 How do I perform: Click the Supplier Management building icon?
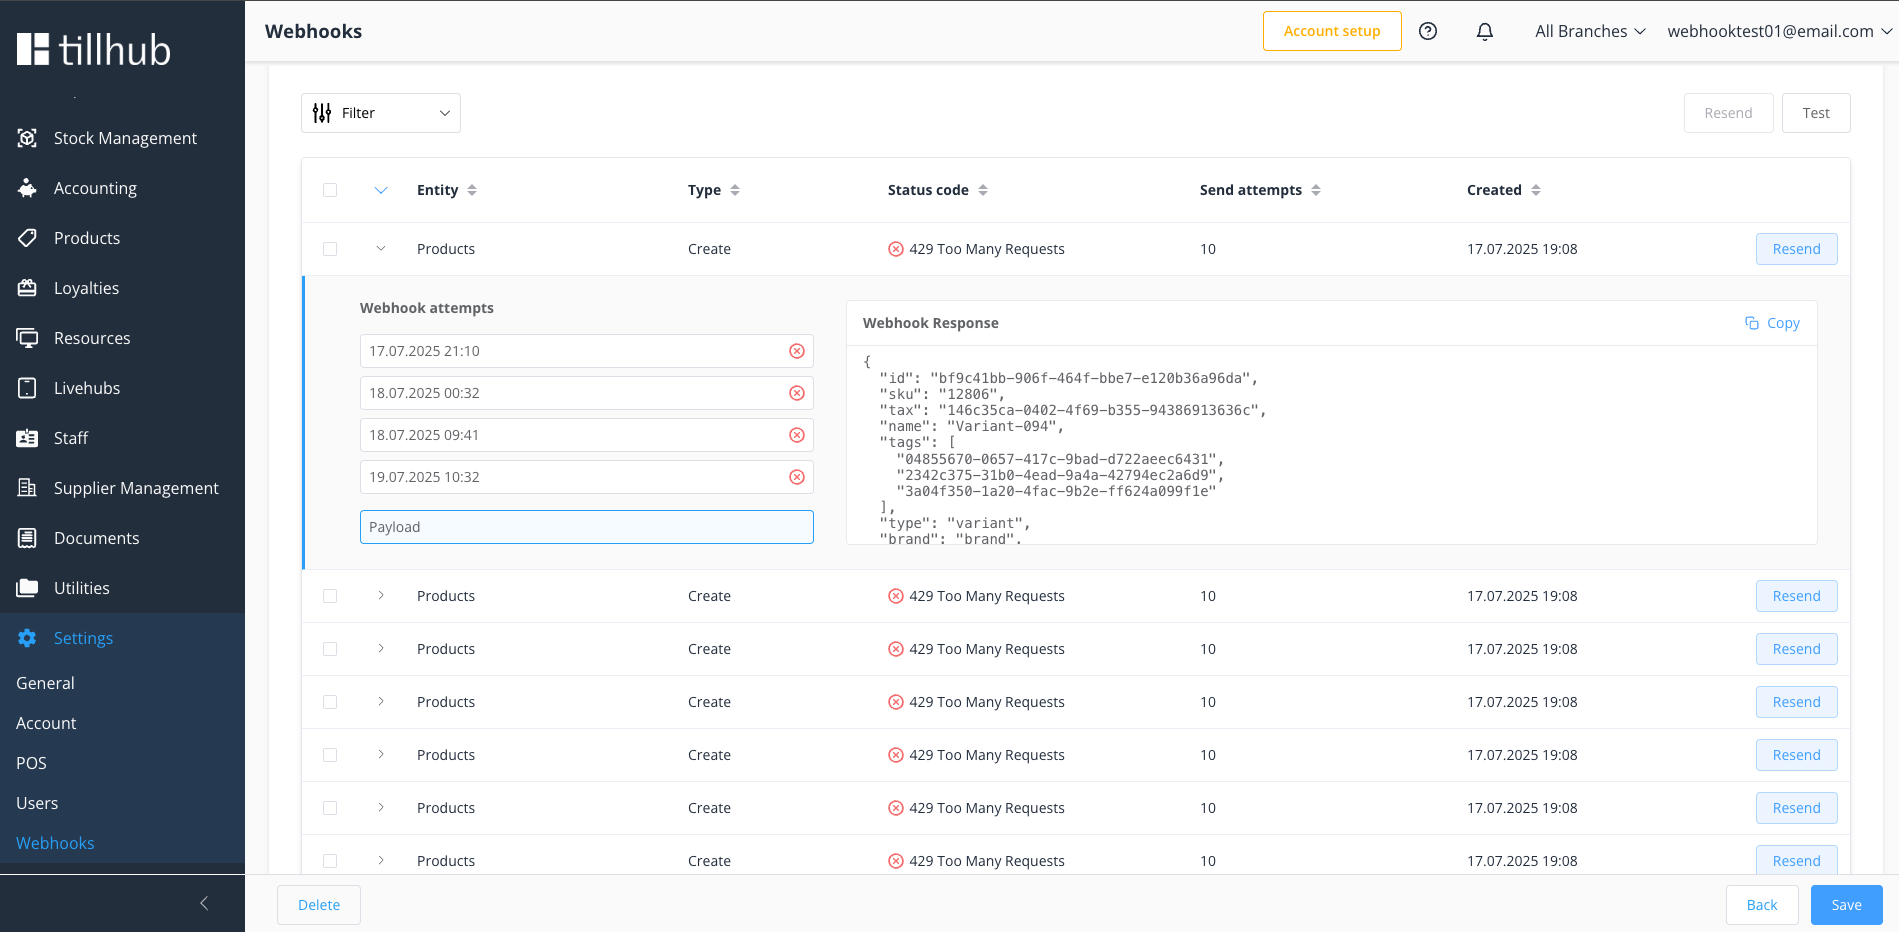pyautogui.click(x=28, y=488)
